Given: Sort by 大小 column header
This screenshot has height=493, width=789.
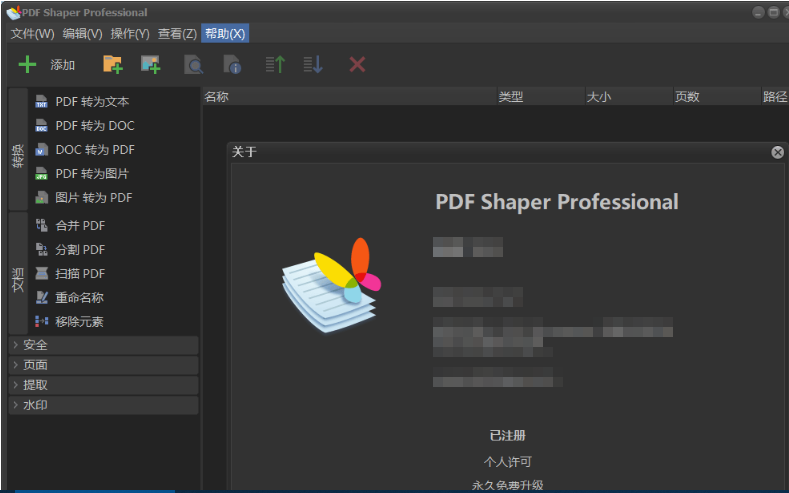Looking at the screenshot, I should point(629,97).
